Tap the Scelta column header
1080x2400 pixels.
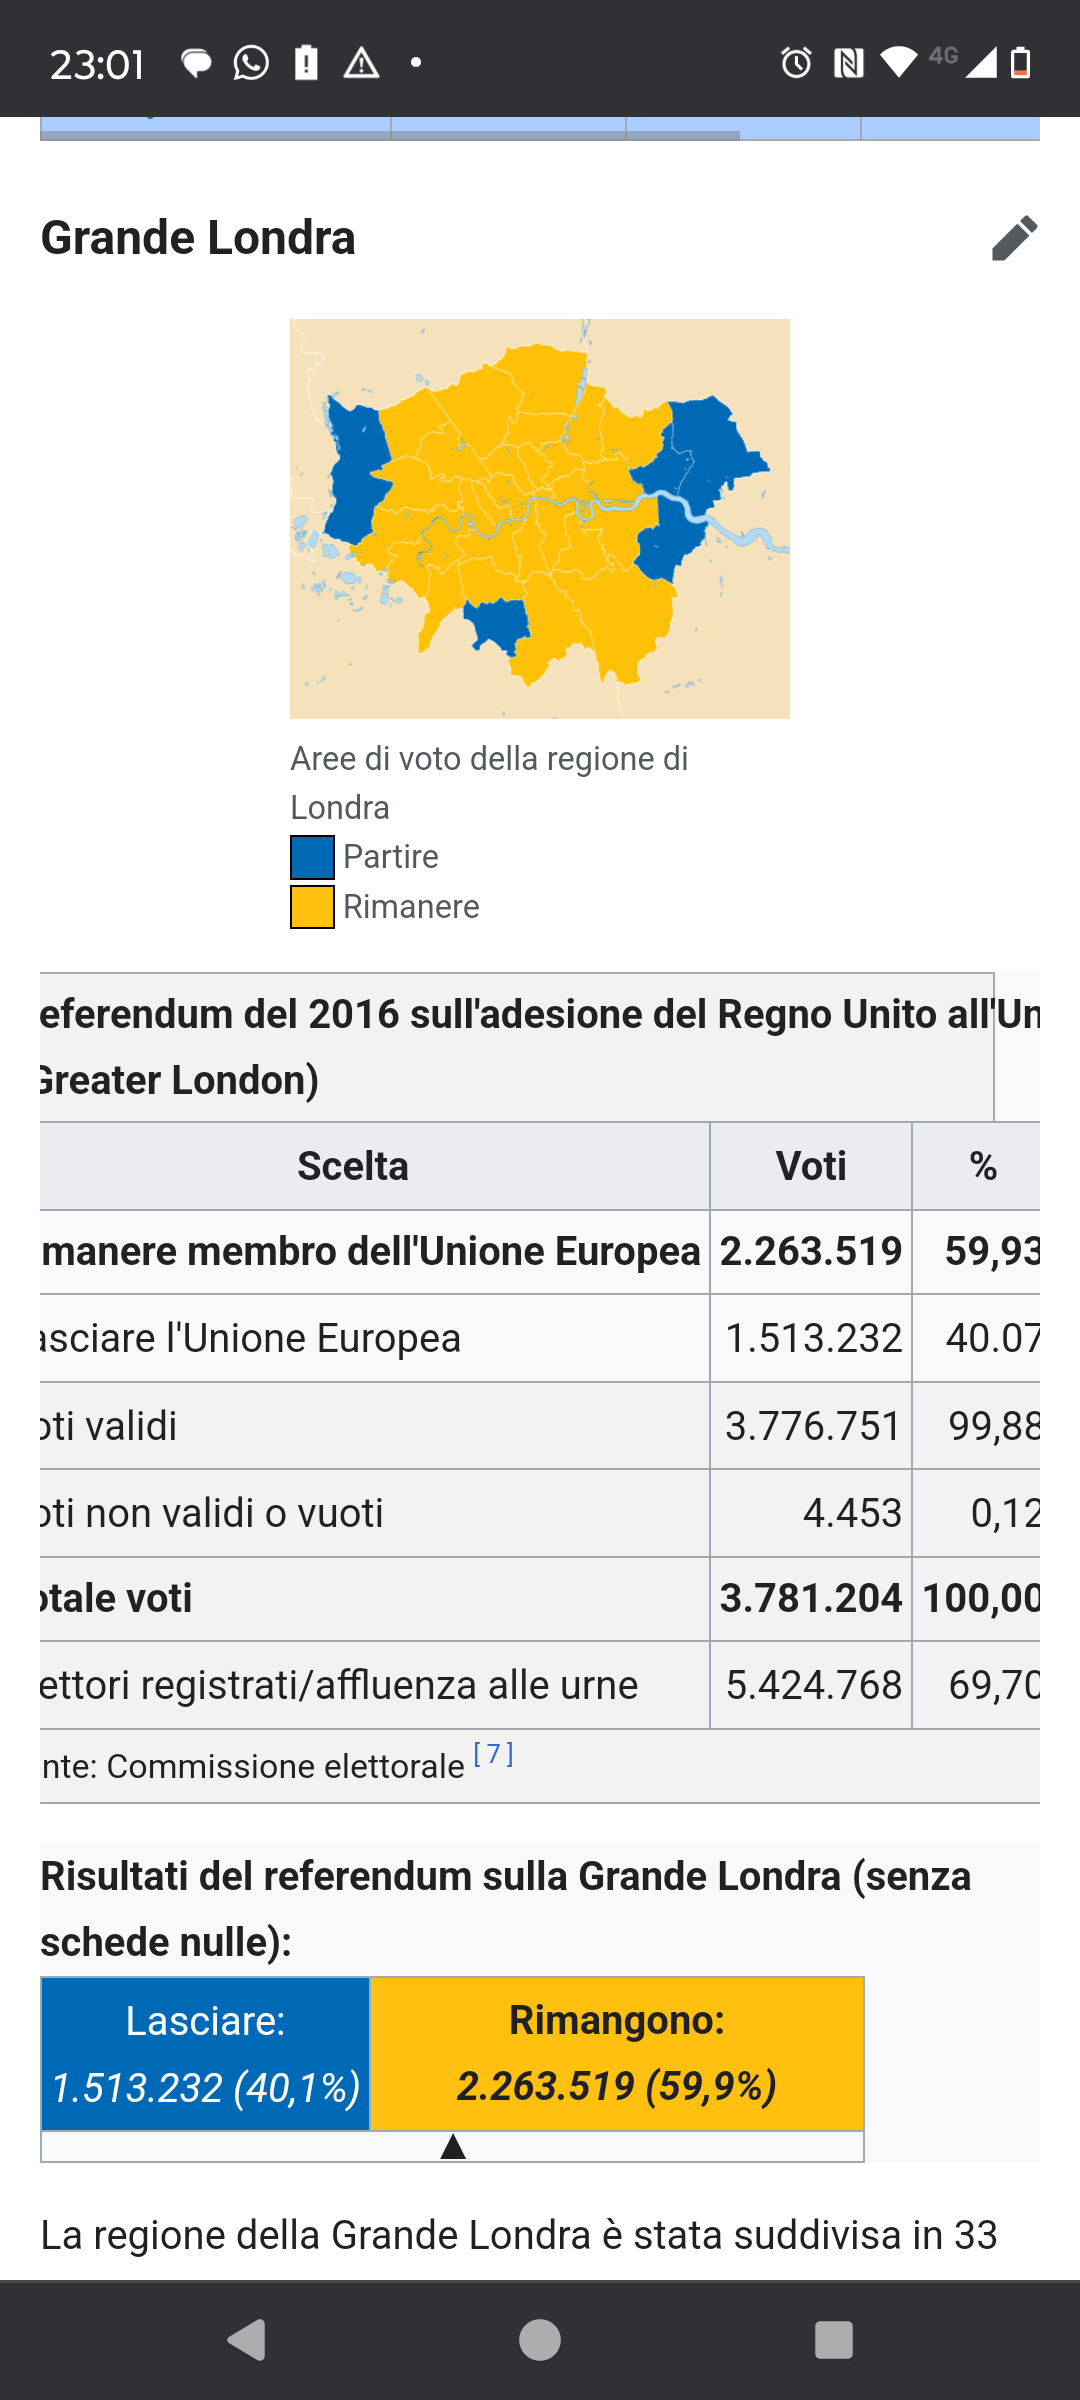click(x=353, y=1166)
